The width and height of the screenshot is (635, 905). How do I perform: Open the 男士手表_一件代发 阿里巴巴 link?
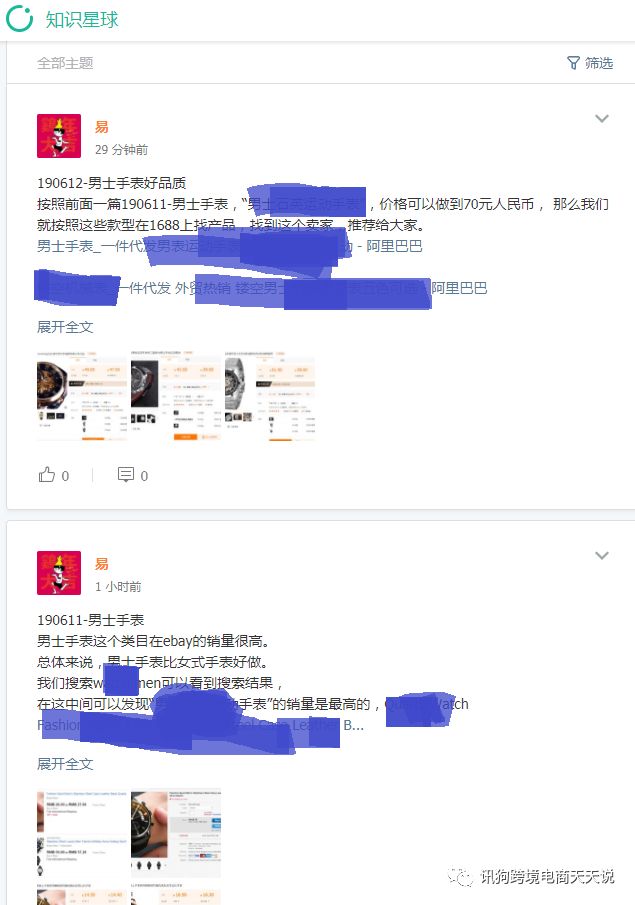pos(230,246)
